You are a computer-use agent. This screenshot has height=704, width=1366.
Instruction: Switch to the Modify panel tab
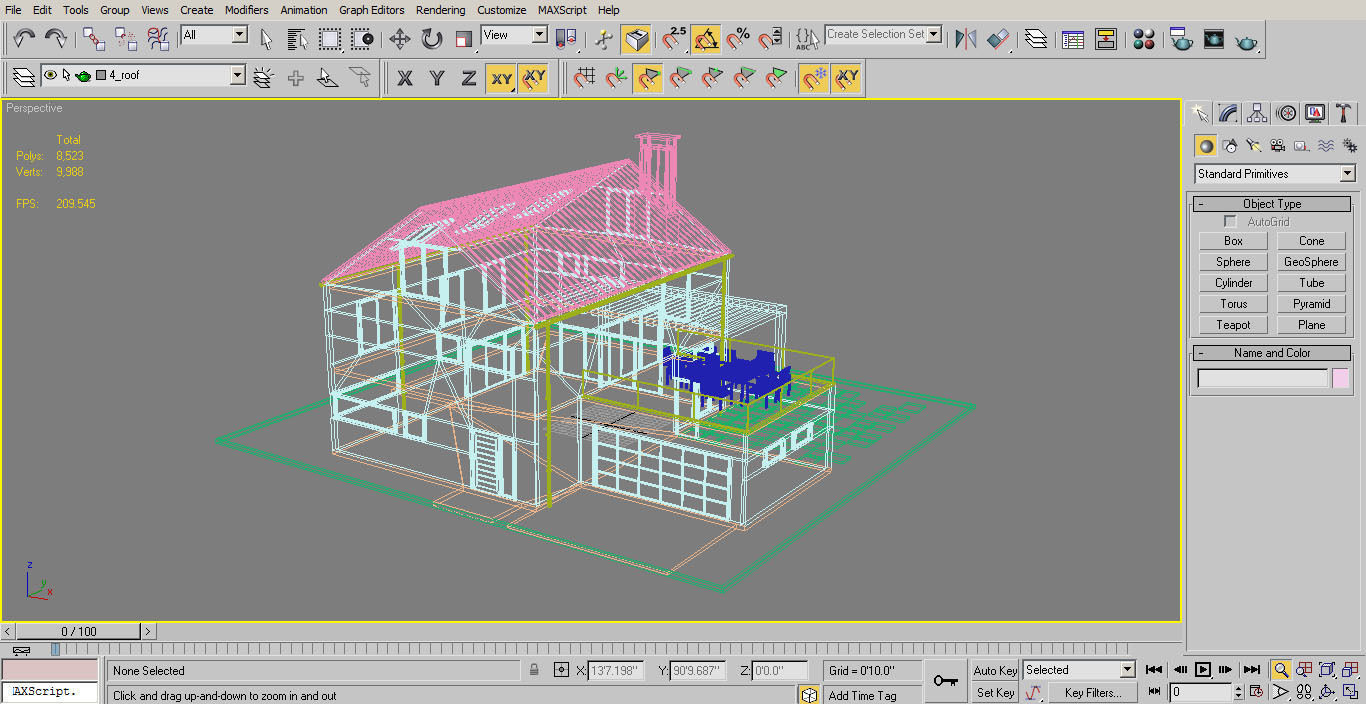click(1228, 113)
